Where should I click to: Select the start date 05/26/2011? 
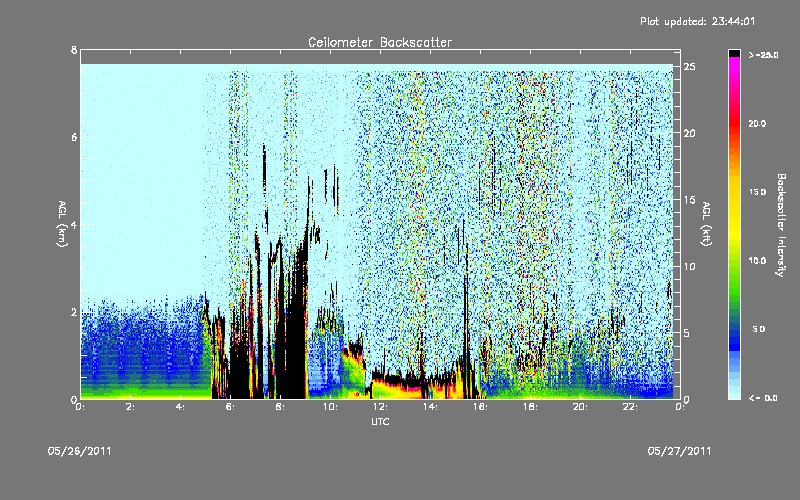80,451
